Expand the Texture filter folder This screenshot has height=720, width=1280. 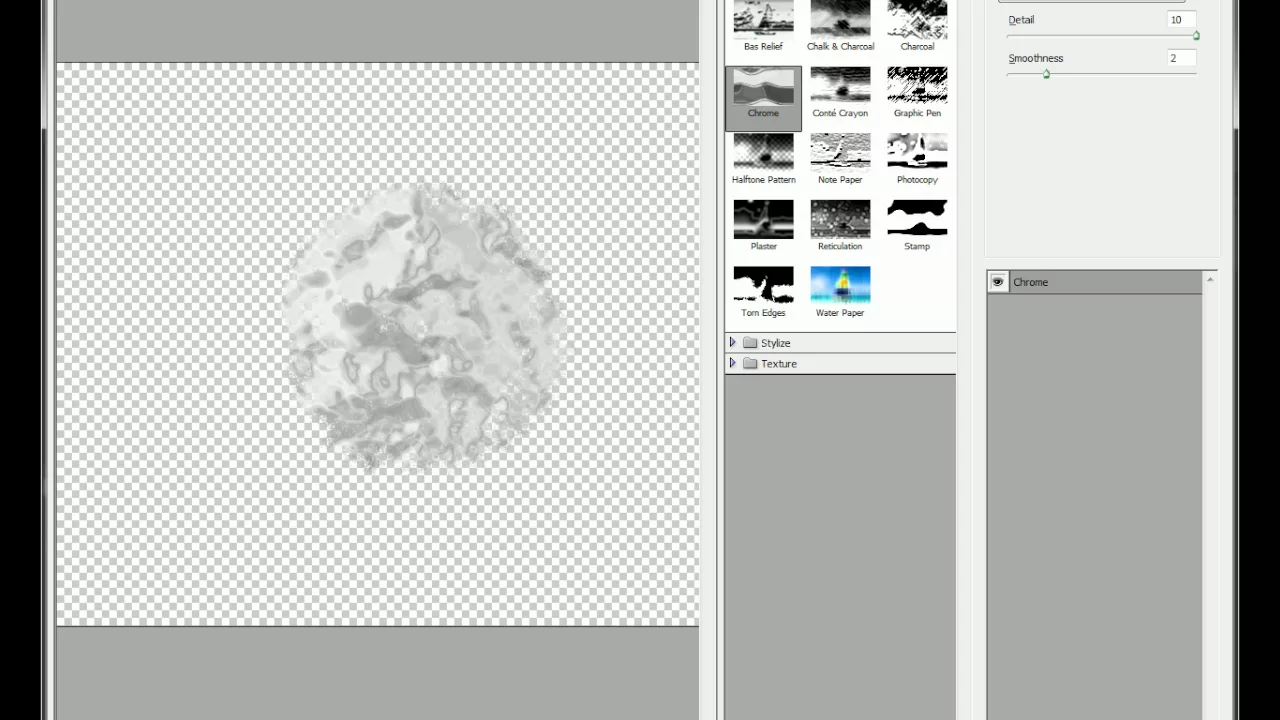(732, 363)
